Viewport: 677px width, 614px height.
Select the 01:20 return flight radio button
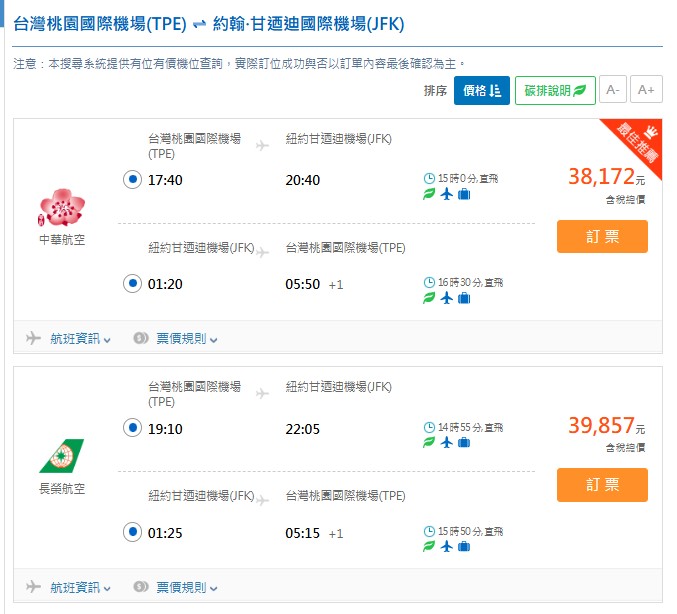coord(132,284)
